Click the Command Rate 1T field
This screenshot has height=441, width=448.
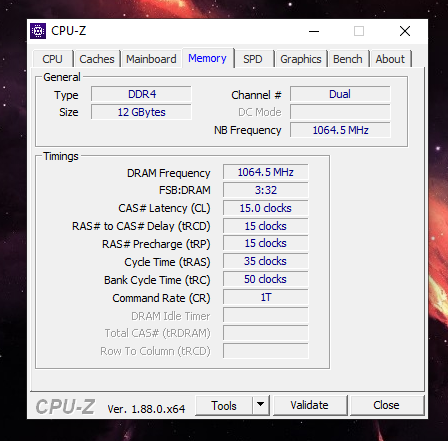point(266,297)
